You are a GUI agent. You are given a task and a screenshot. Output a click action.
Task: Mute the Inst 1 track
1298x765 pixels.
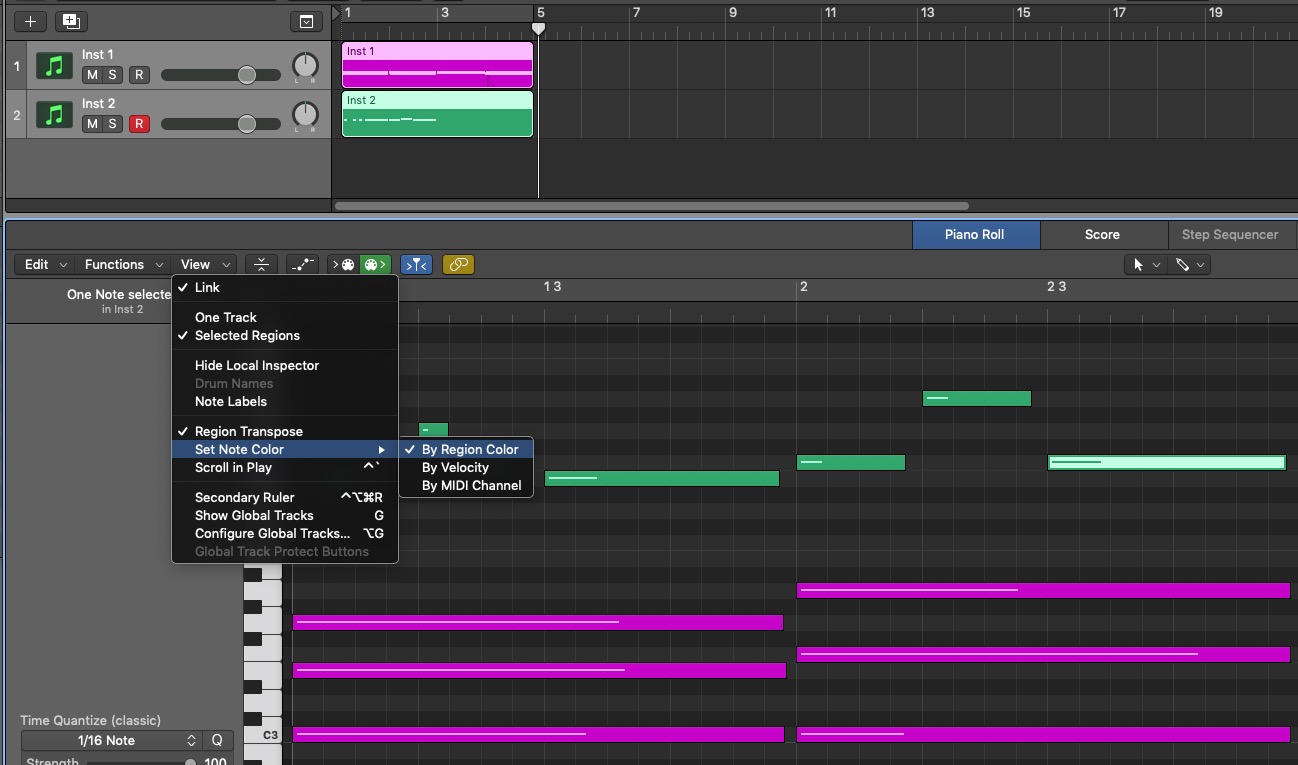pyautogui.click(x=92, y=75)
